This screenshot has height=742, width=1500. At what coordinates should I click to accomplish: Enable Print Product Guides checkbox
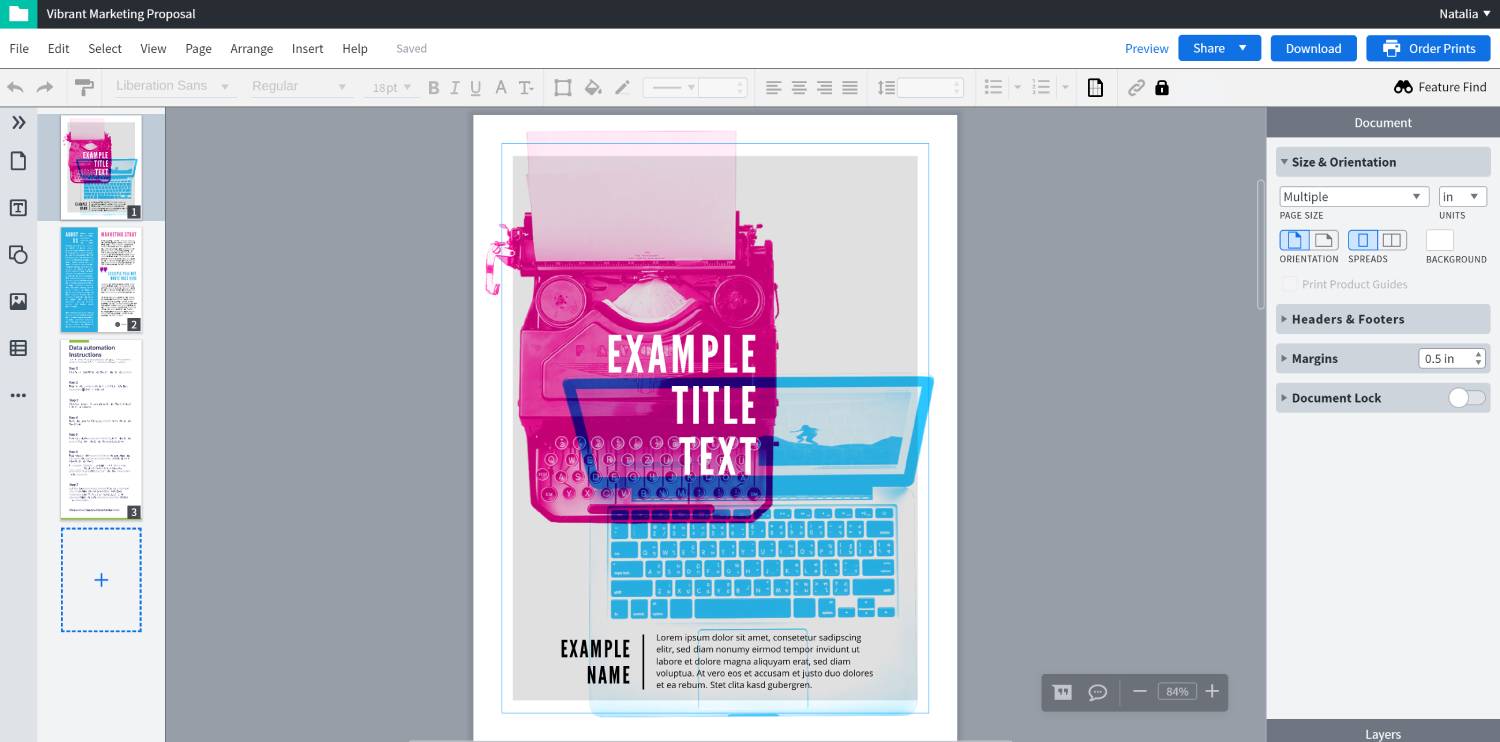1290,284
